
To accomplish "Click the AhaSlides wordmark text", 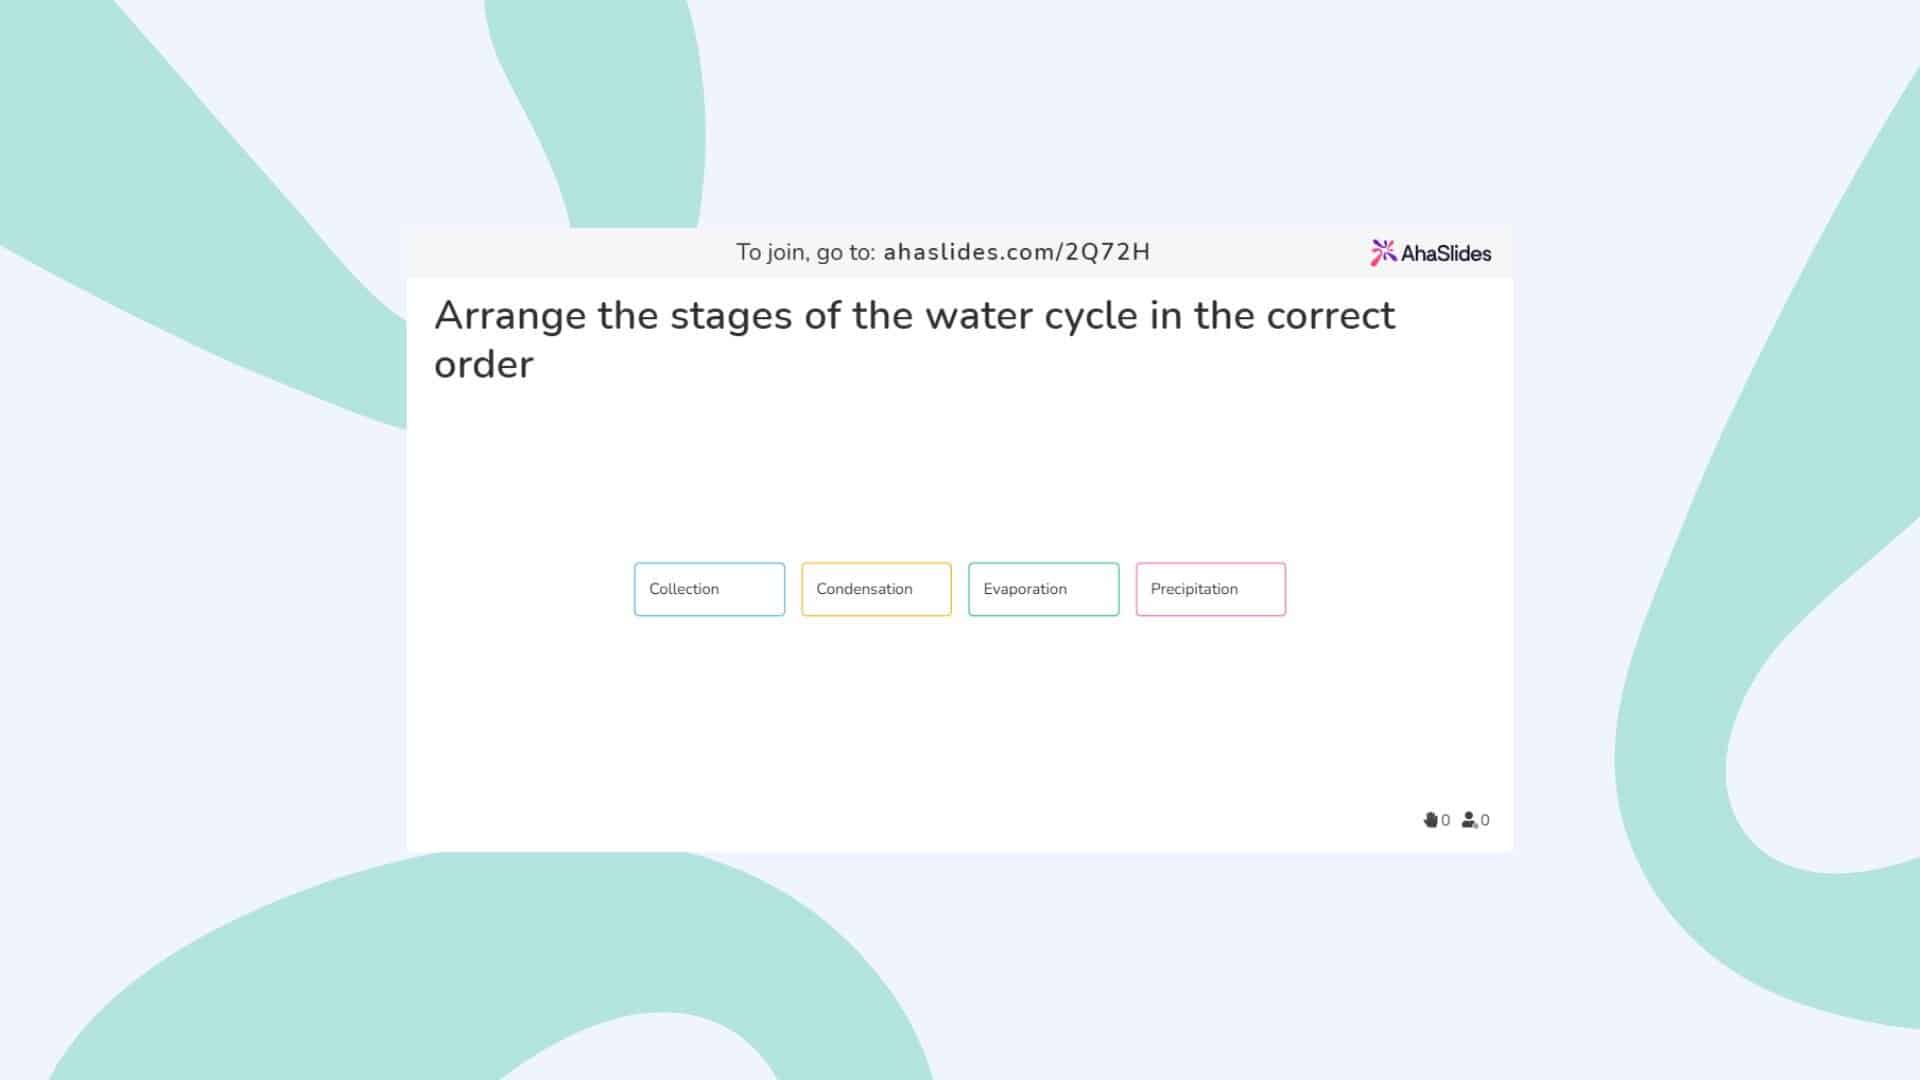I will click(x=1446, y=254).
